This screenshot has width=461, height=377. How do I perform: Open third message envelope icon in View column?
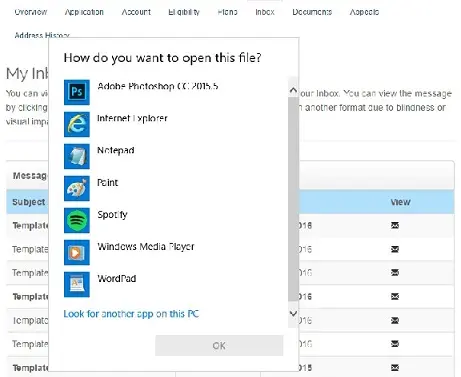[395, 272]
